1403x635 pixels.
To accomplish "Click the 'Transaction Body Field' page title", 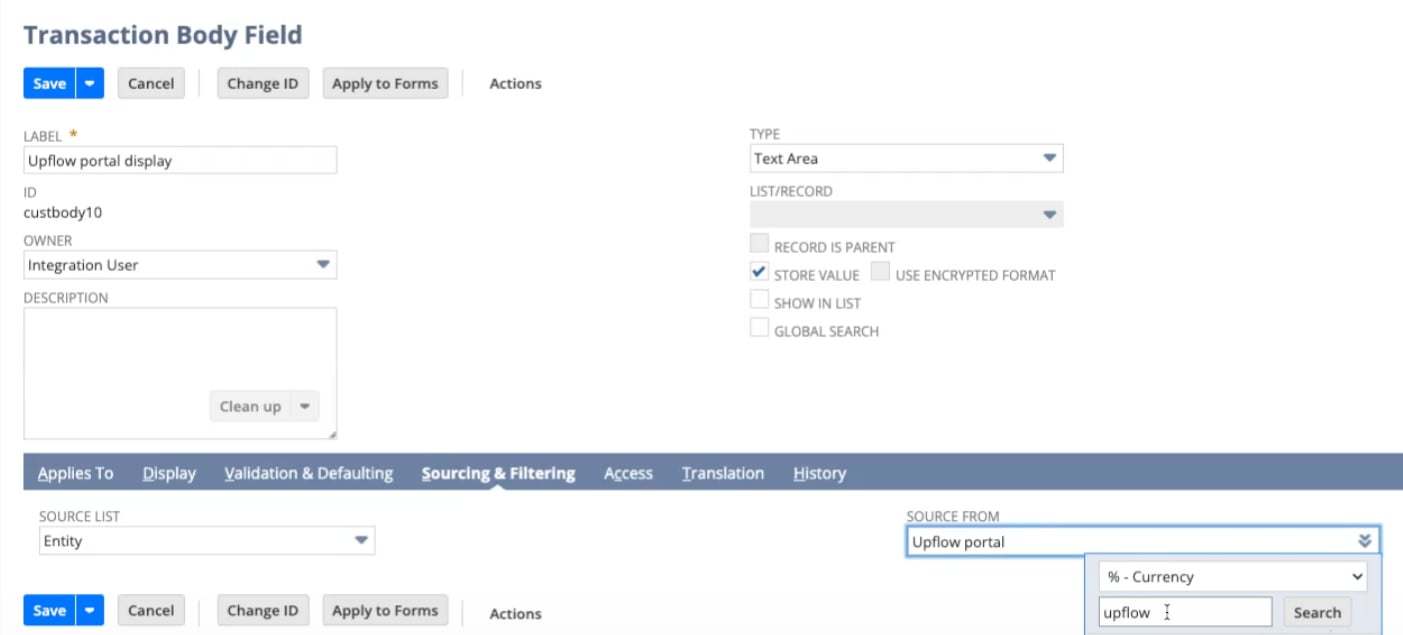I will (163, 35).
